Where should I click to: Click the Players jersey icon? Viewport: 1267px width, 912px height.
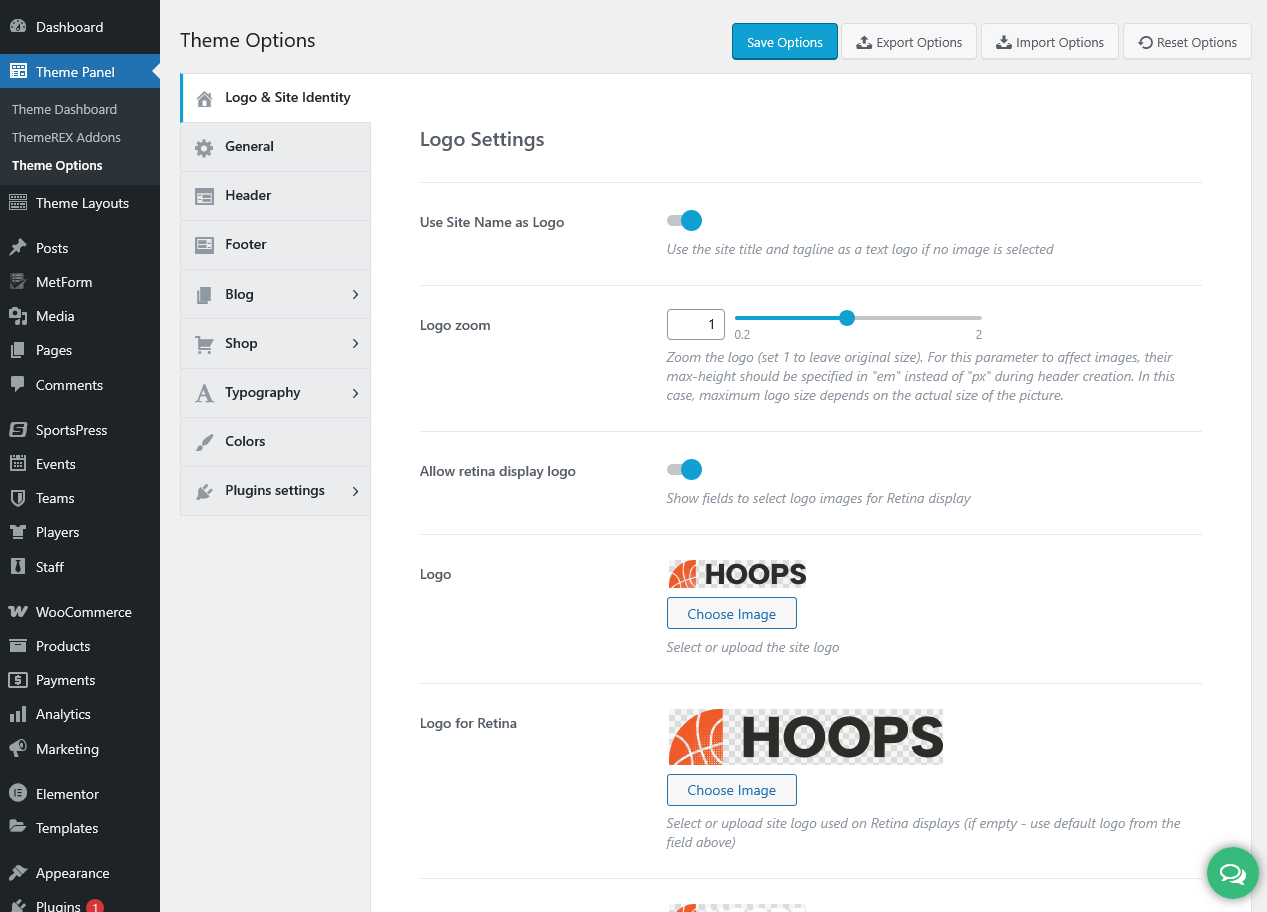point(17,532)
